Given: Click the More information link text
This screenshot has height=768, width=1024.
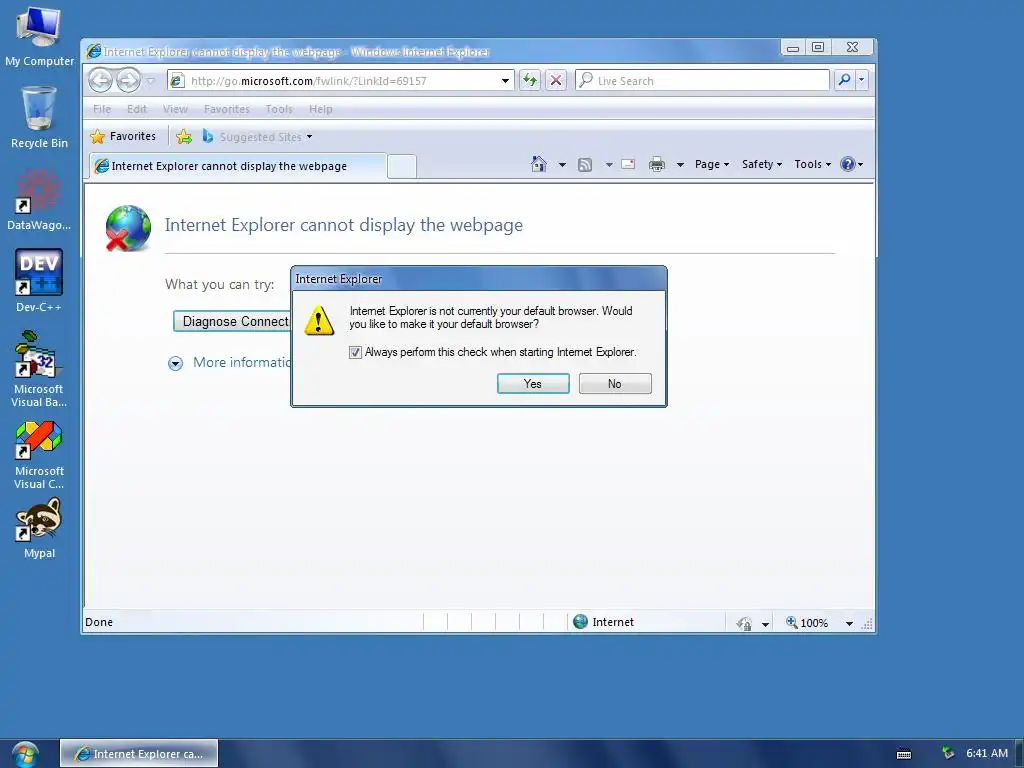Looking at the screenshot, I should pos(242,362).
